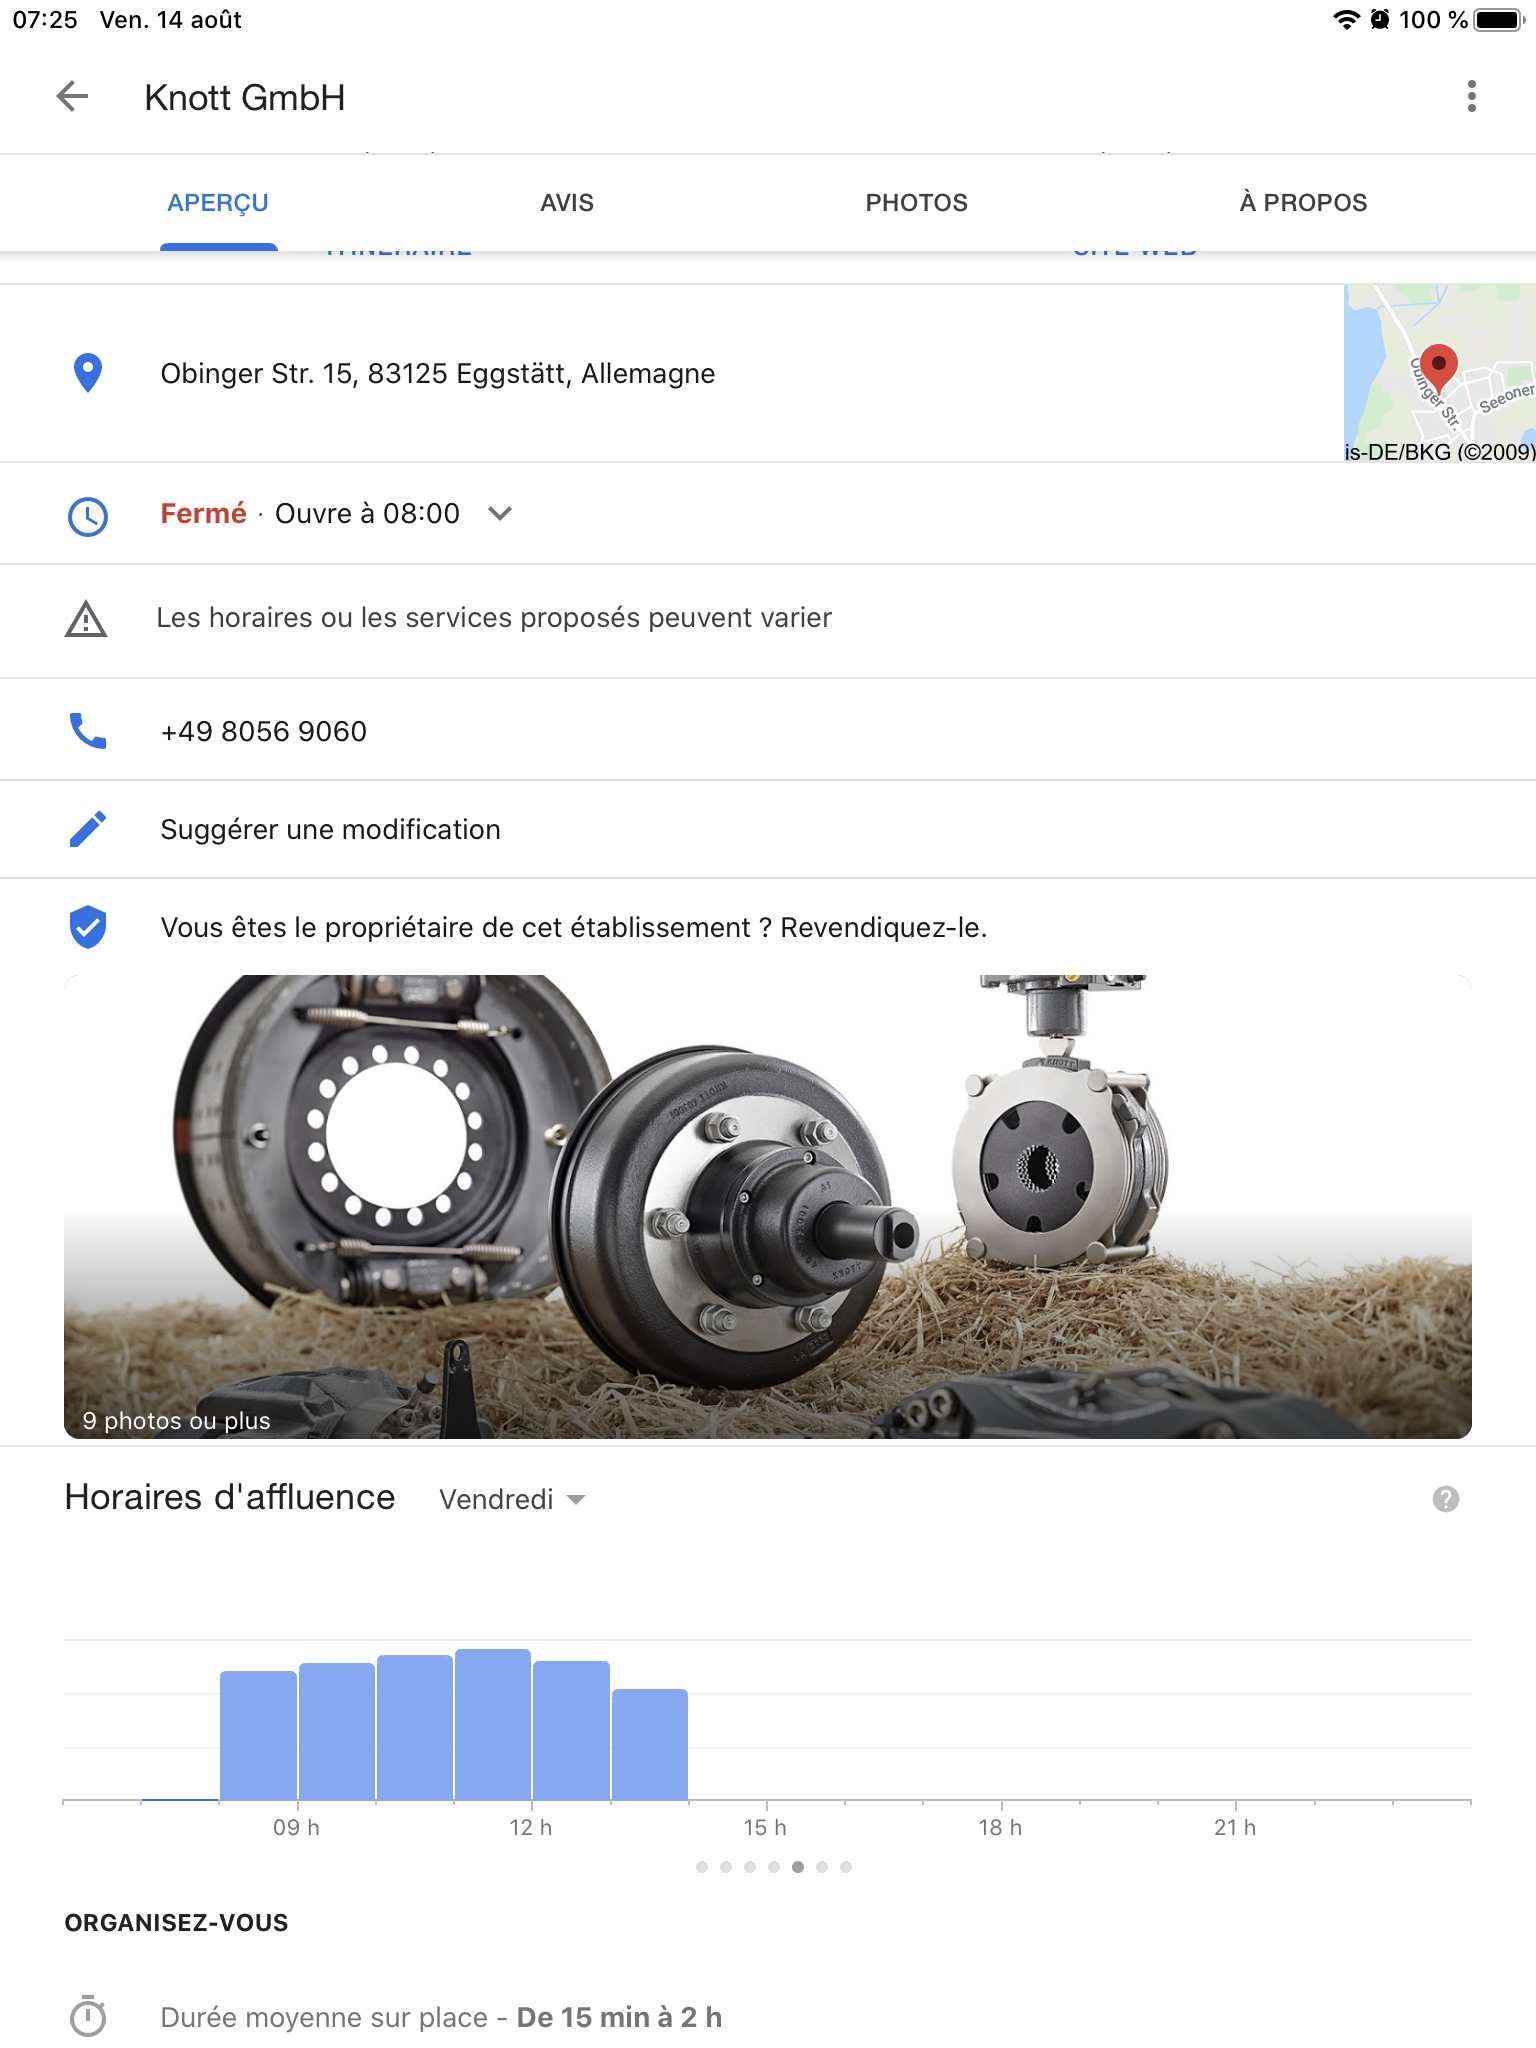Claim the business via Revendiquez-le link

pos(883,928)
